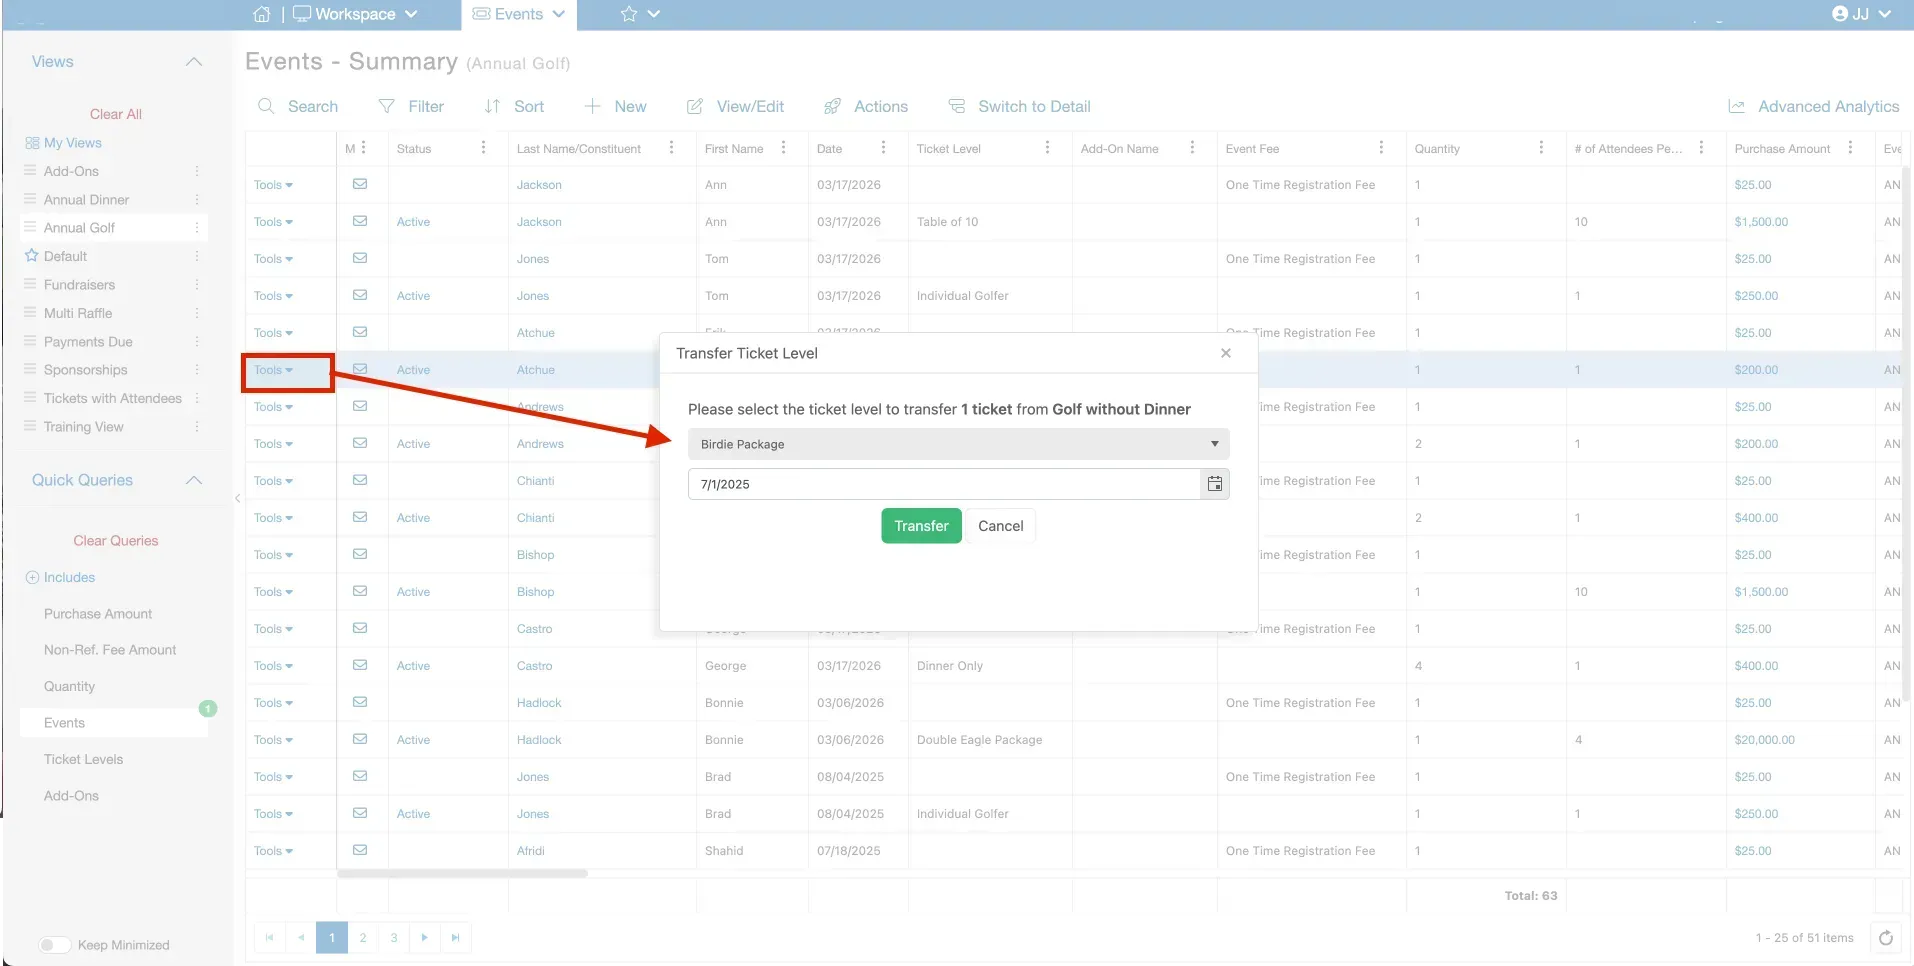1914x966 pixels.
Task: Open Payments Due view options menu
Action: point(197,342)
